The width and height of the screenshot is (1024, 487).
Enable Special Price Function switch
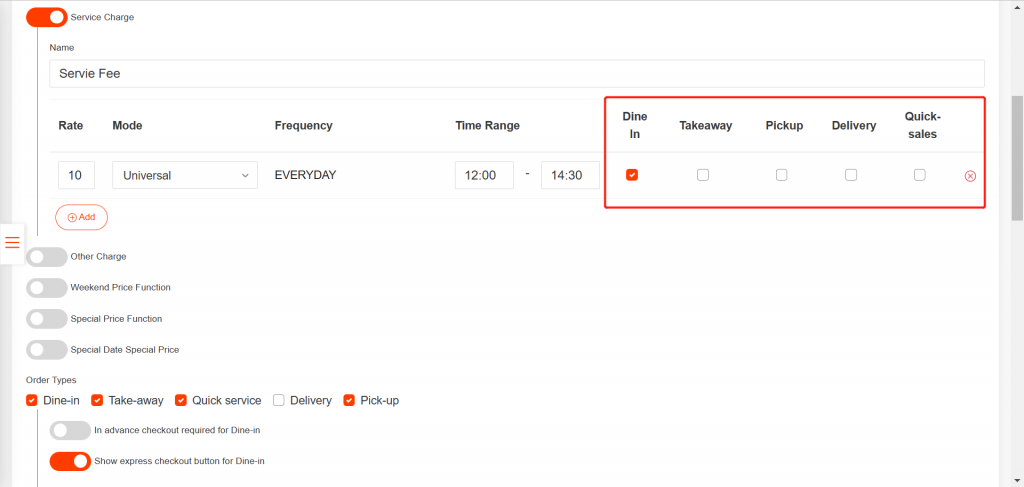(46, 319)
